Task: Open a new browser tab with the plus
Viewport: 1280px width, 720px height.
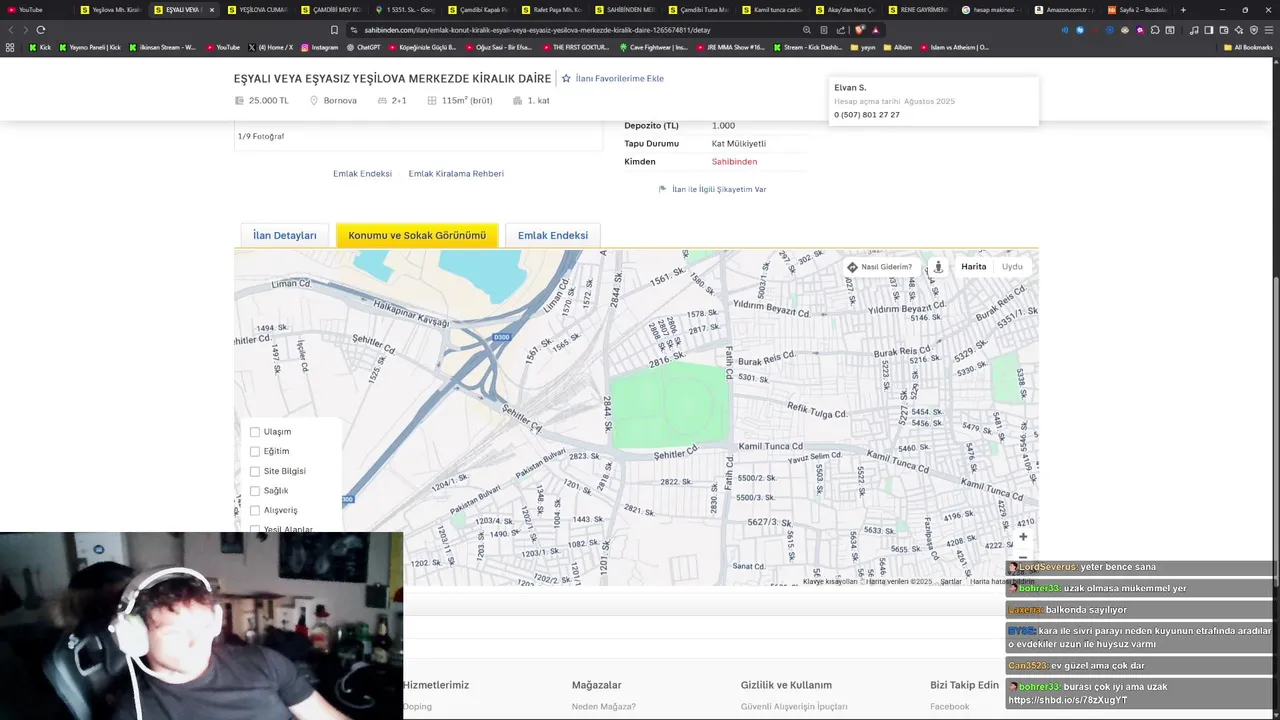Action: click(x=1183, y=10)
